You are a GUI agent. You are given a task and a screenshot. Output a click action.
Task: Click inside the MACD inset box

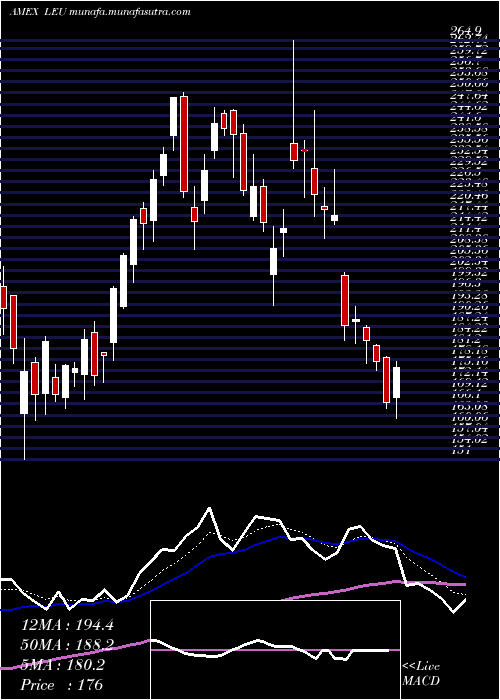[x=275, y=650]
